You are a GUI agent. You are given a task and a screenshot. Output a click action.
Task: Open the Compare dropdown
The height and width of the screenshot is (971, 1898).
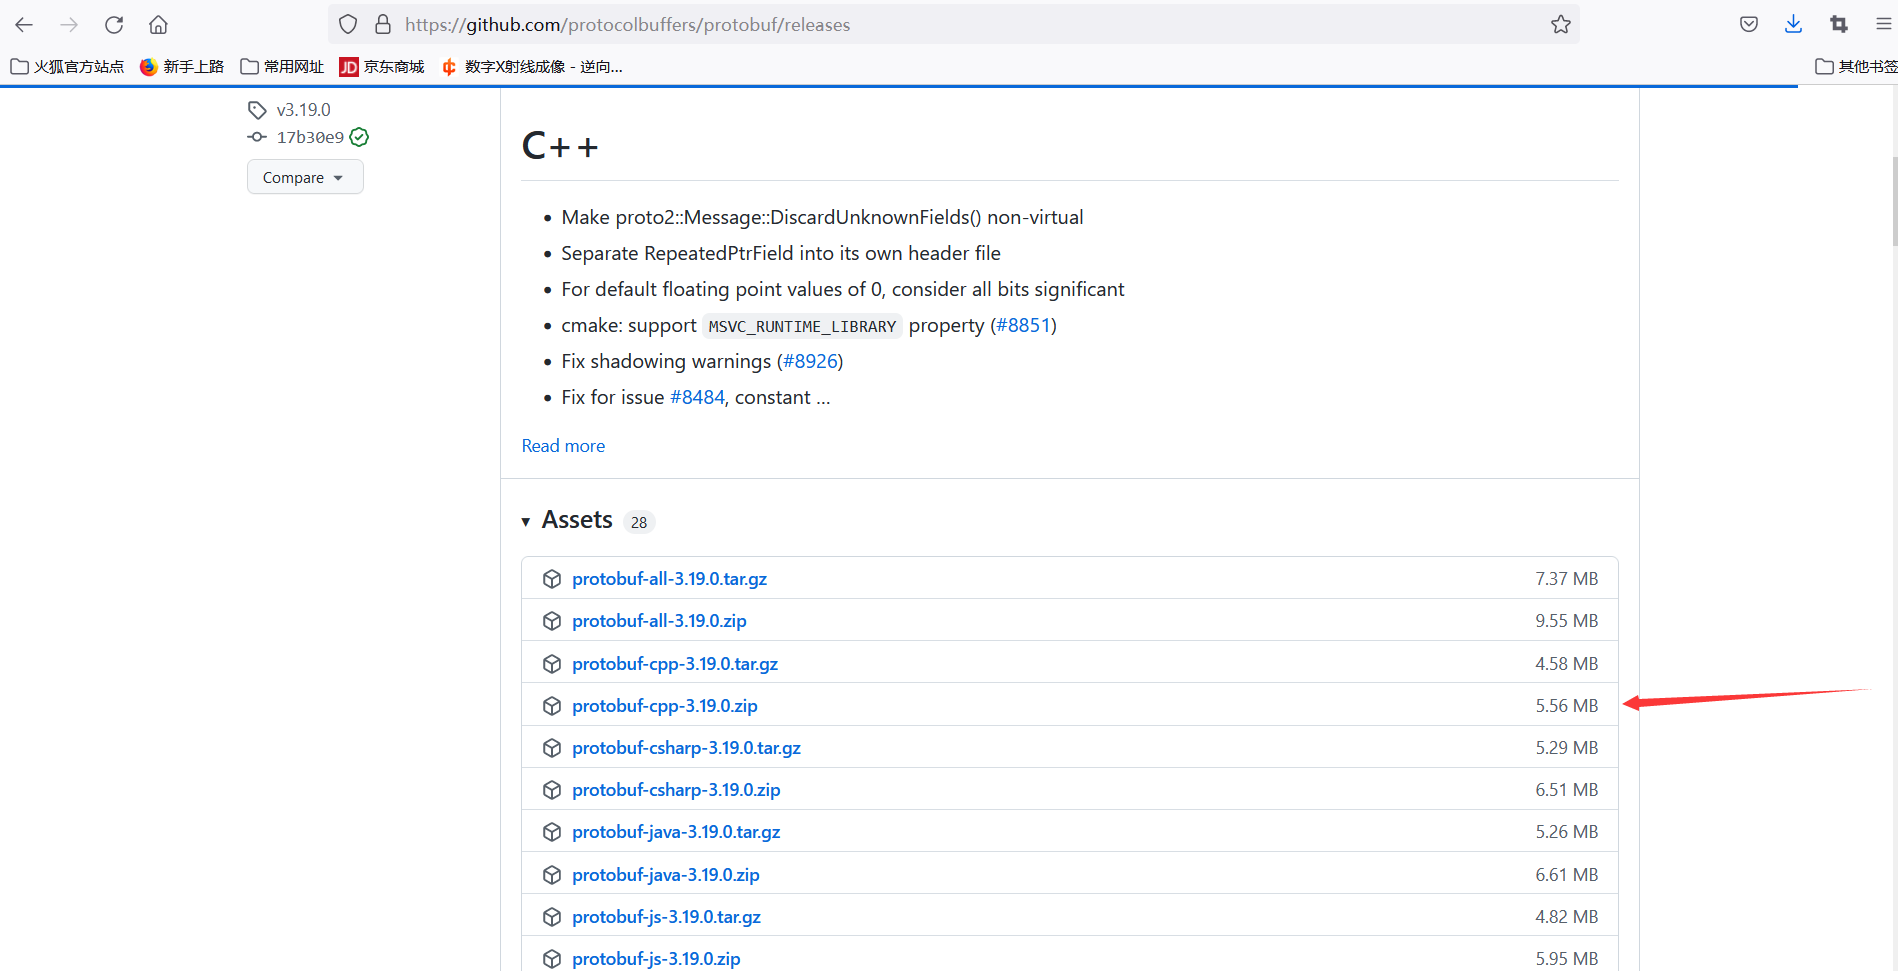[304, 177]
